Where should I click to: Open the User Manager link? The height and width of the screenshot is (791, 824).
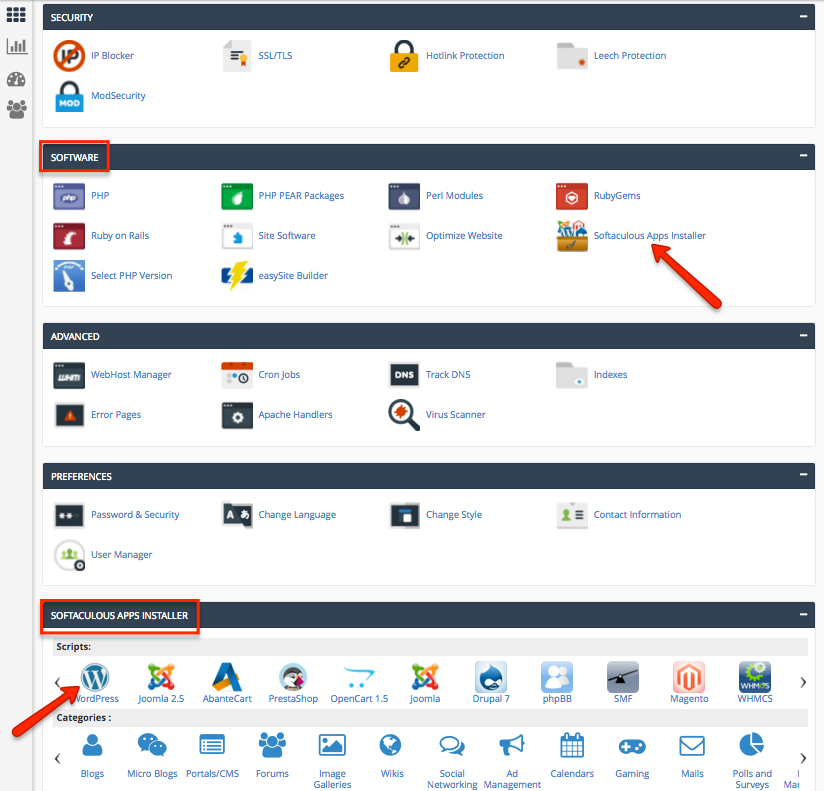121,554
